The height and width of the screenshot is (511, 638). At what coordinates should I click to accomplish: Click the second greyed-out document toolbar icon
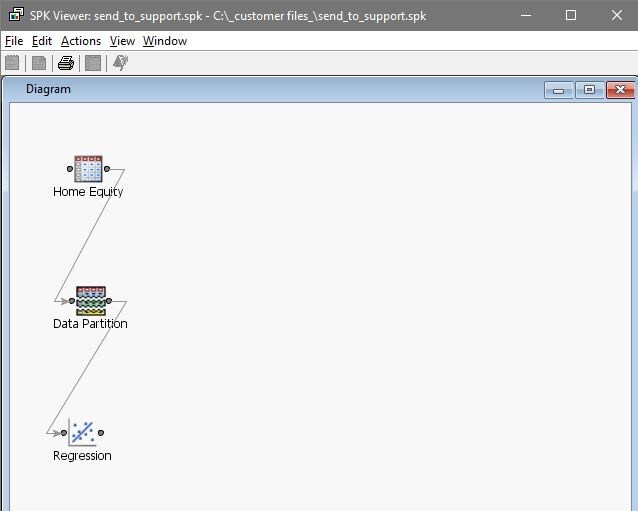(39, 63)
